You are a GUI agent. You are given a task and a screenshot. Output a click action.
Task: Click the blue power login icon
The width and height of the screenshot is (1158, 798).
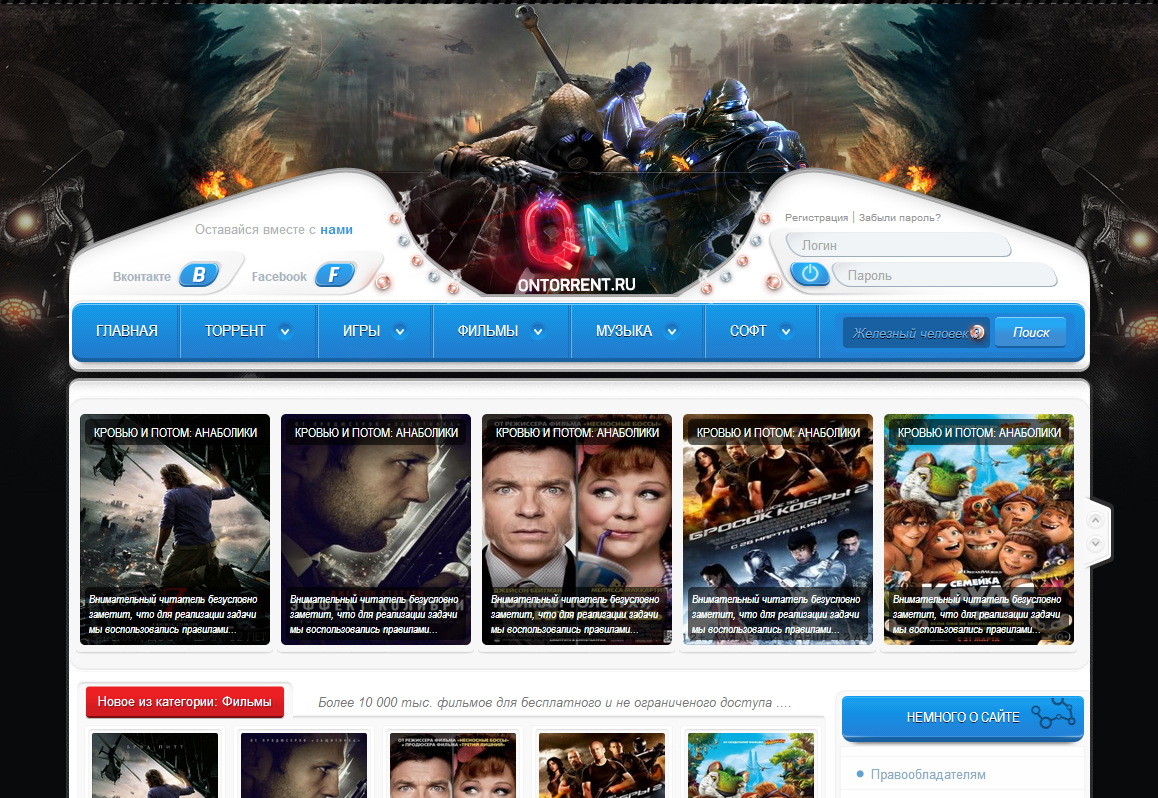point(809,273)
